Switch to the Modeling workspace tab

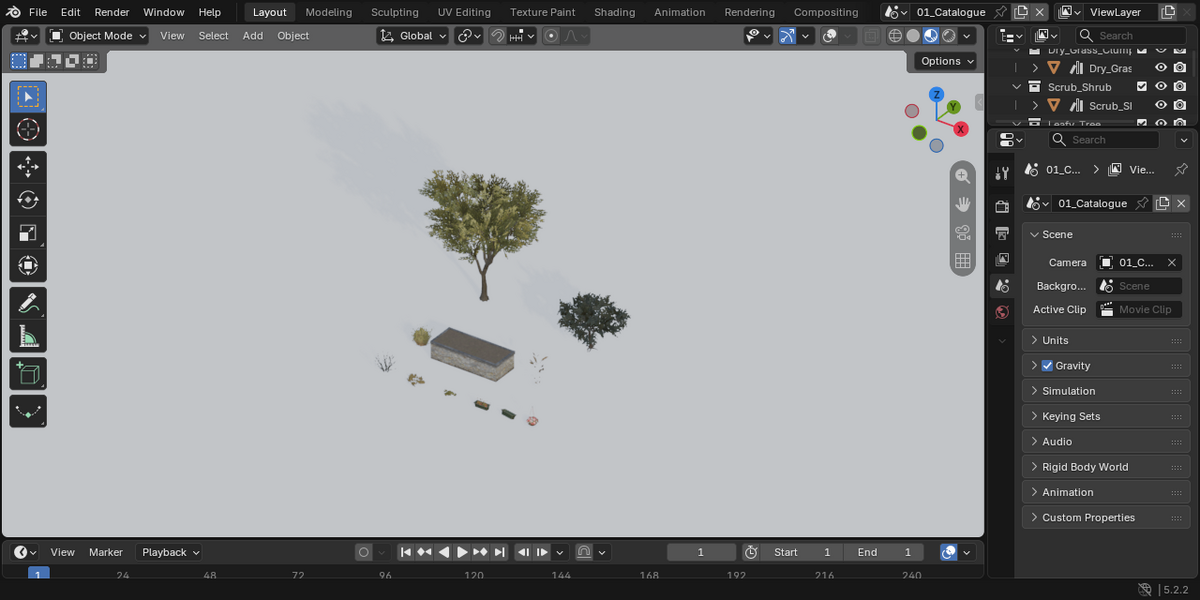point(329,12)
